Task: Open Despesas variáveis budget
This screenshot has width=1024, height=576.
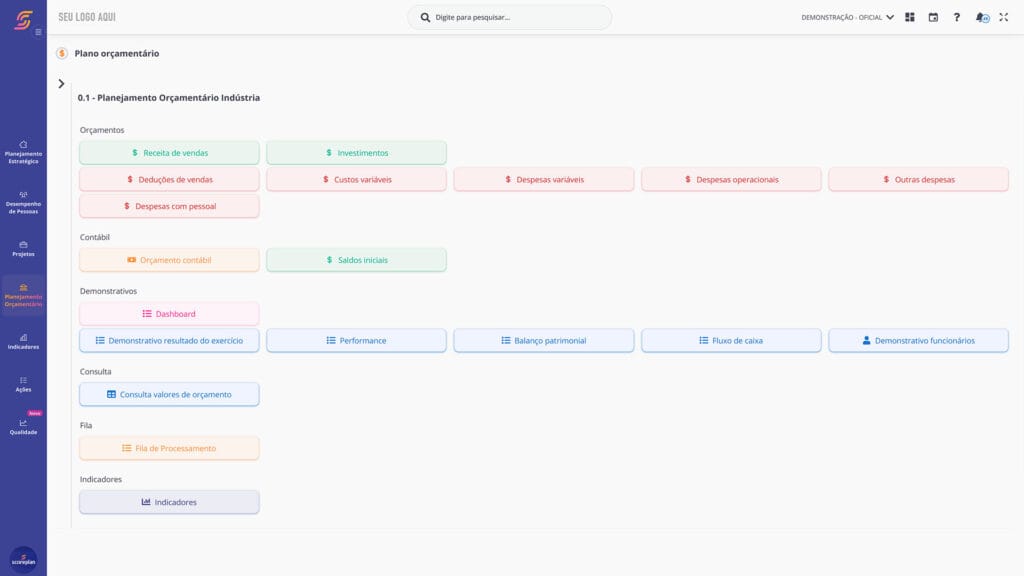Action: click(544, 180)
